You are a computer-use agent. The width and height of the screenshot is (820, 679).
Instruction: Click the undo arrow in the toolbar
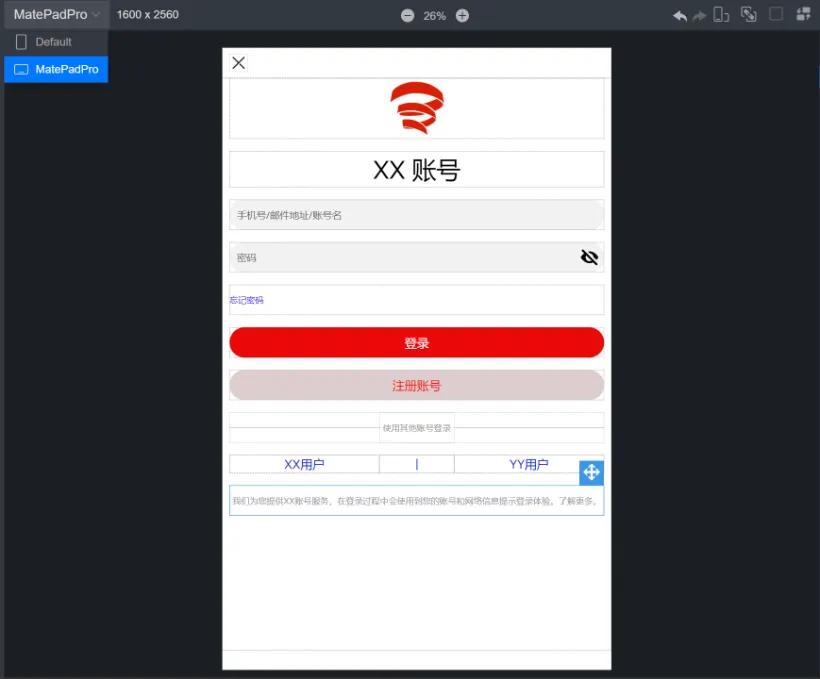679,14
